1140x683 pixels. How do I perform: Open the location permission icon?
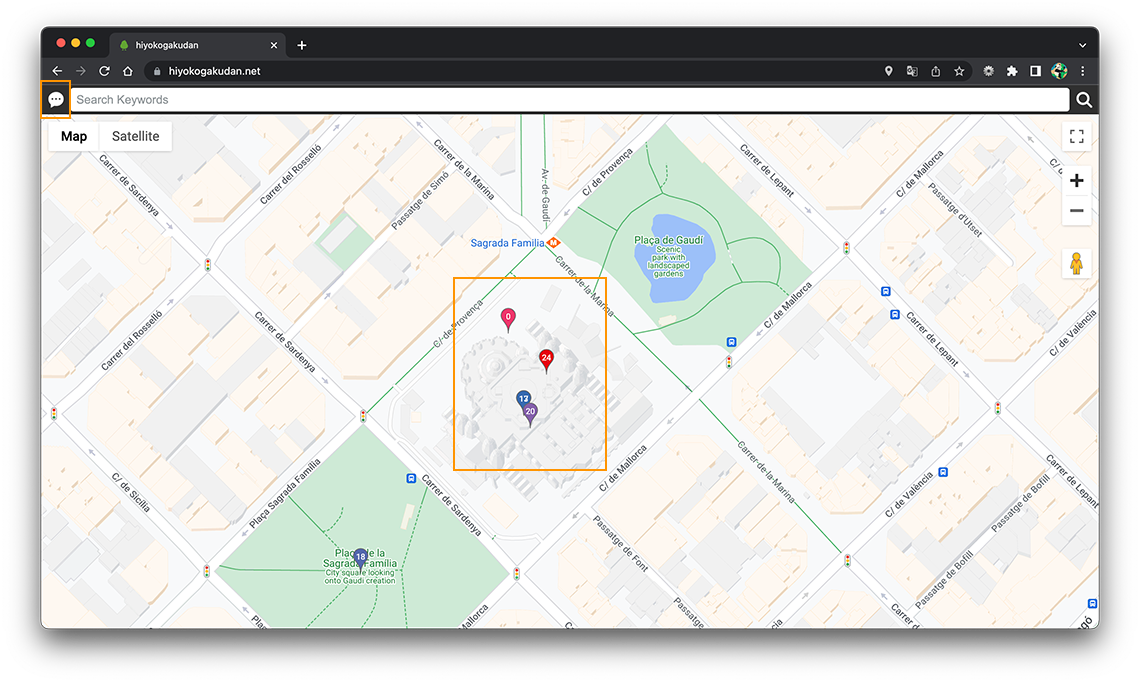tap(888, 71)
